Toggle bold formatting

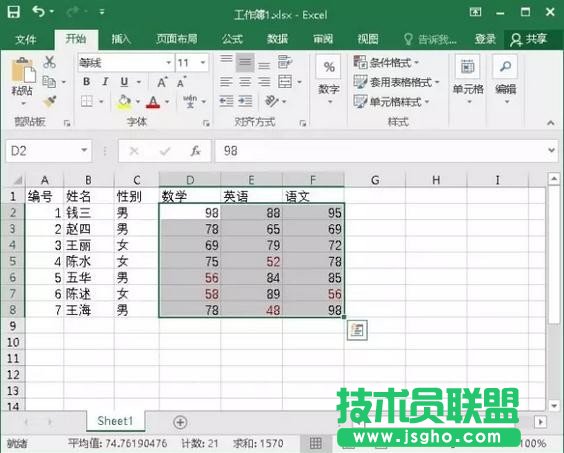point(86,82)
